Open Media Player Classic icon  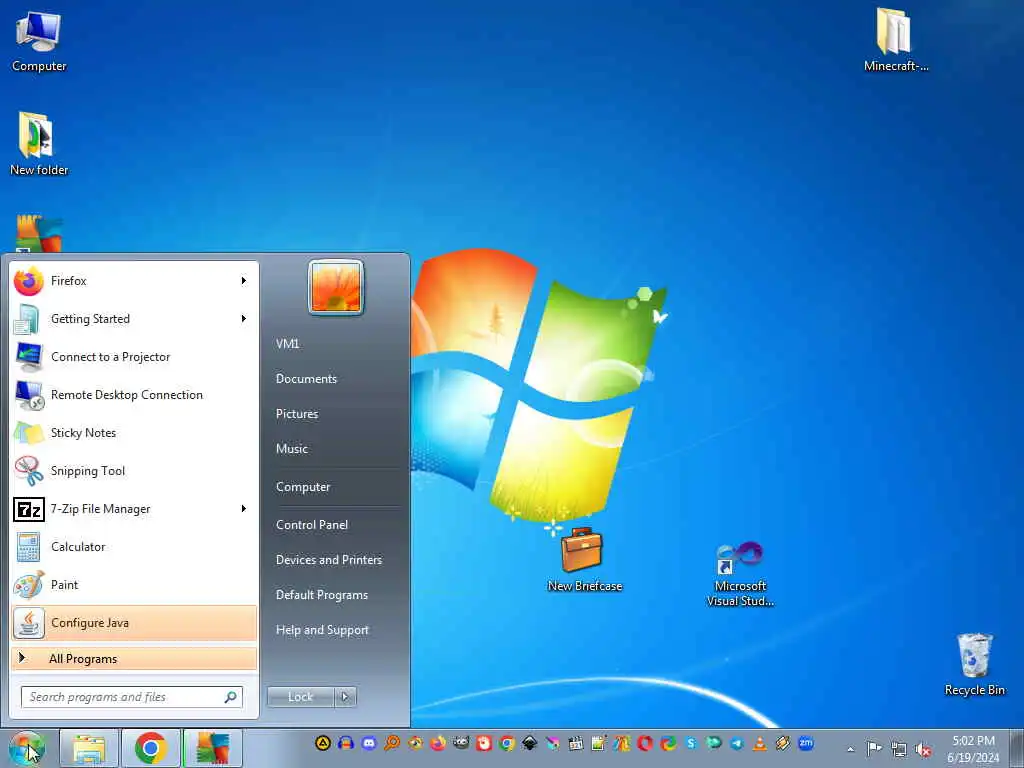(576, 743)
